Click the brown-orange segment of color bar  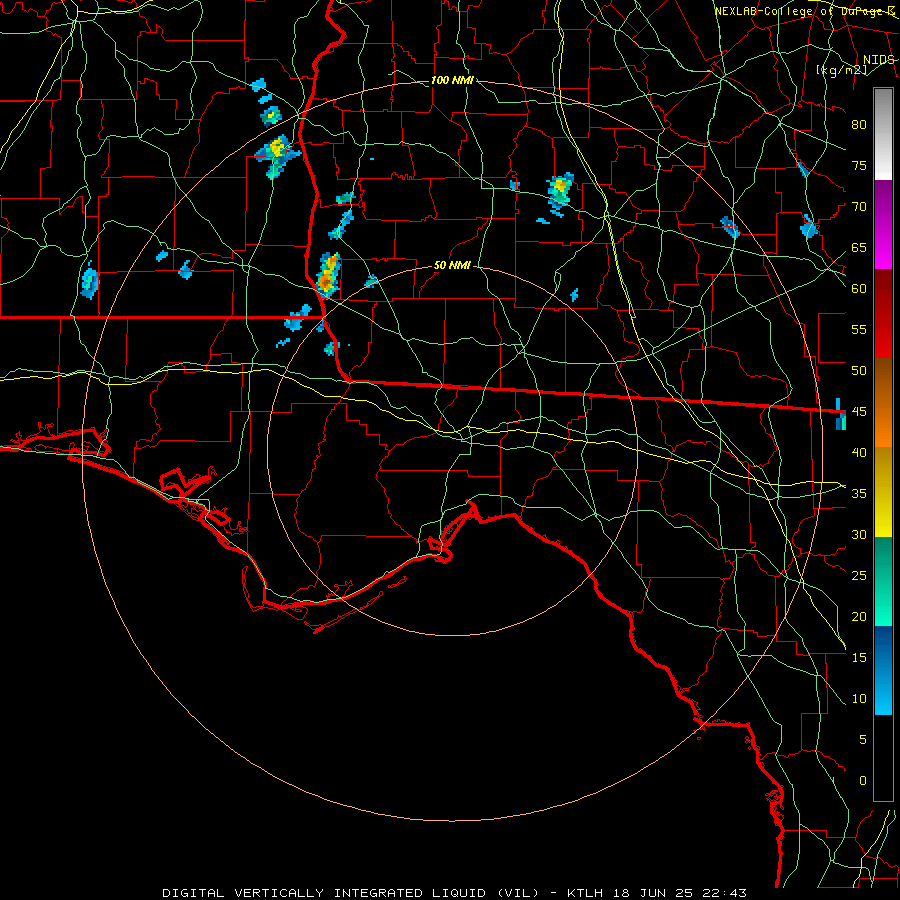pos(883,403)
